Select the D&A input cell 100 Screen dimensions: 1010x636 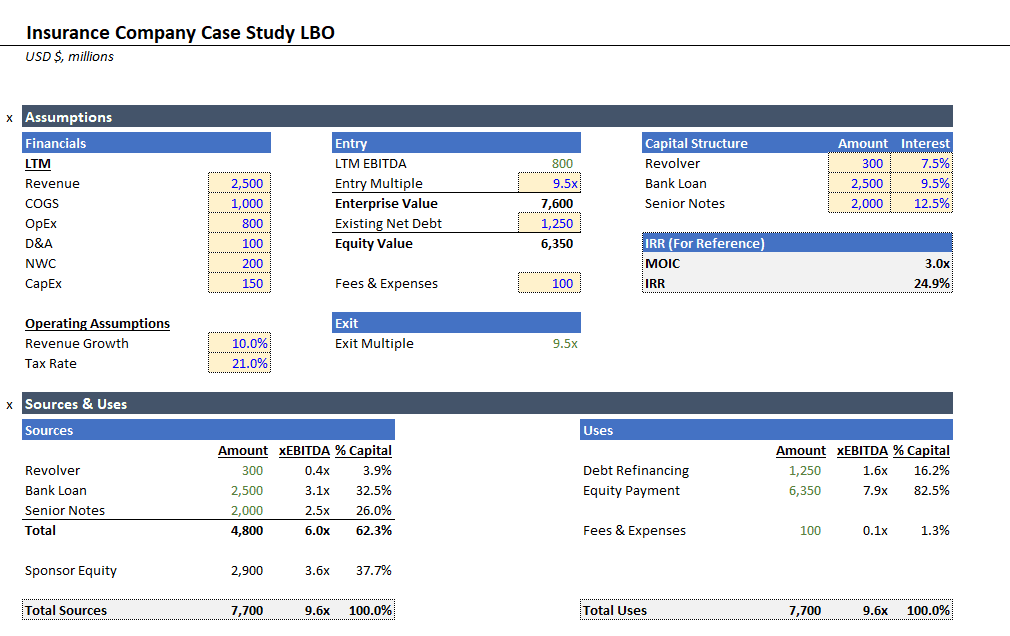click(240, 244)
